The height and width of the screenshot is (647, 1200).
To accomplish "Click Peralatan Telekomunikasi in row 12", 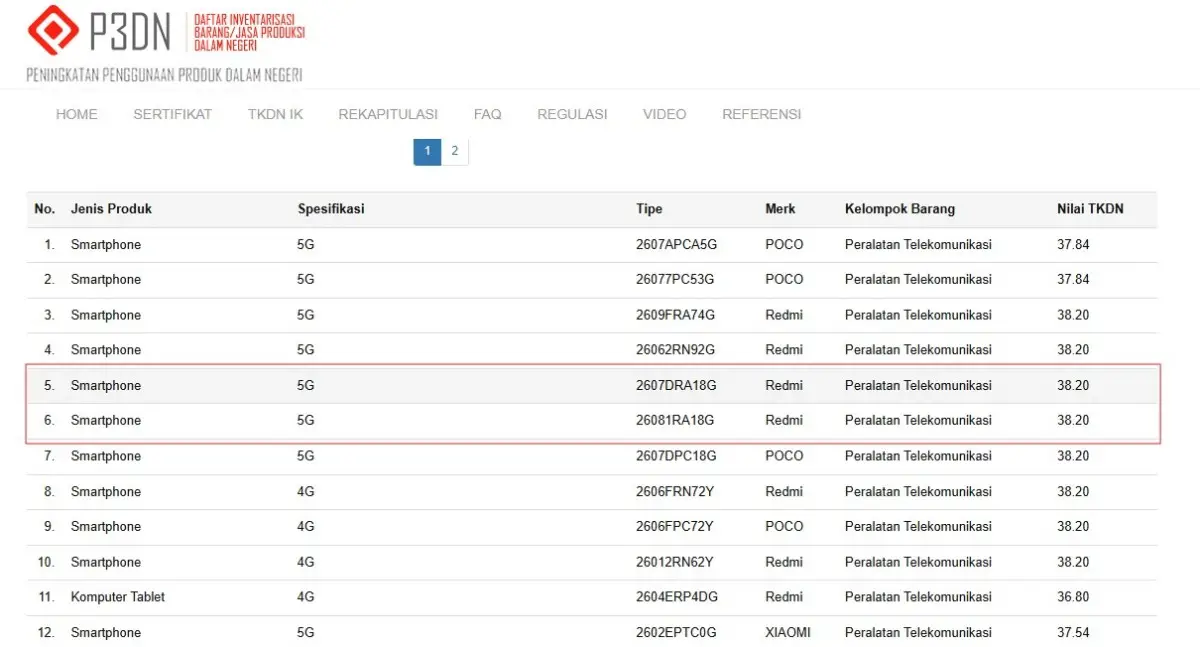I will point(918,633).
